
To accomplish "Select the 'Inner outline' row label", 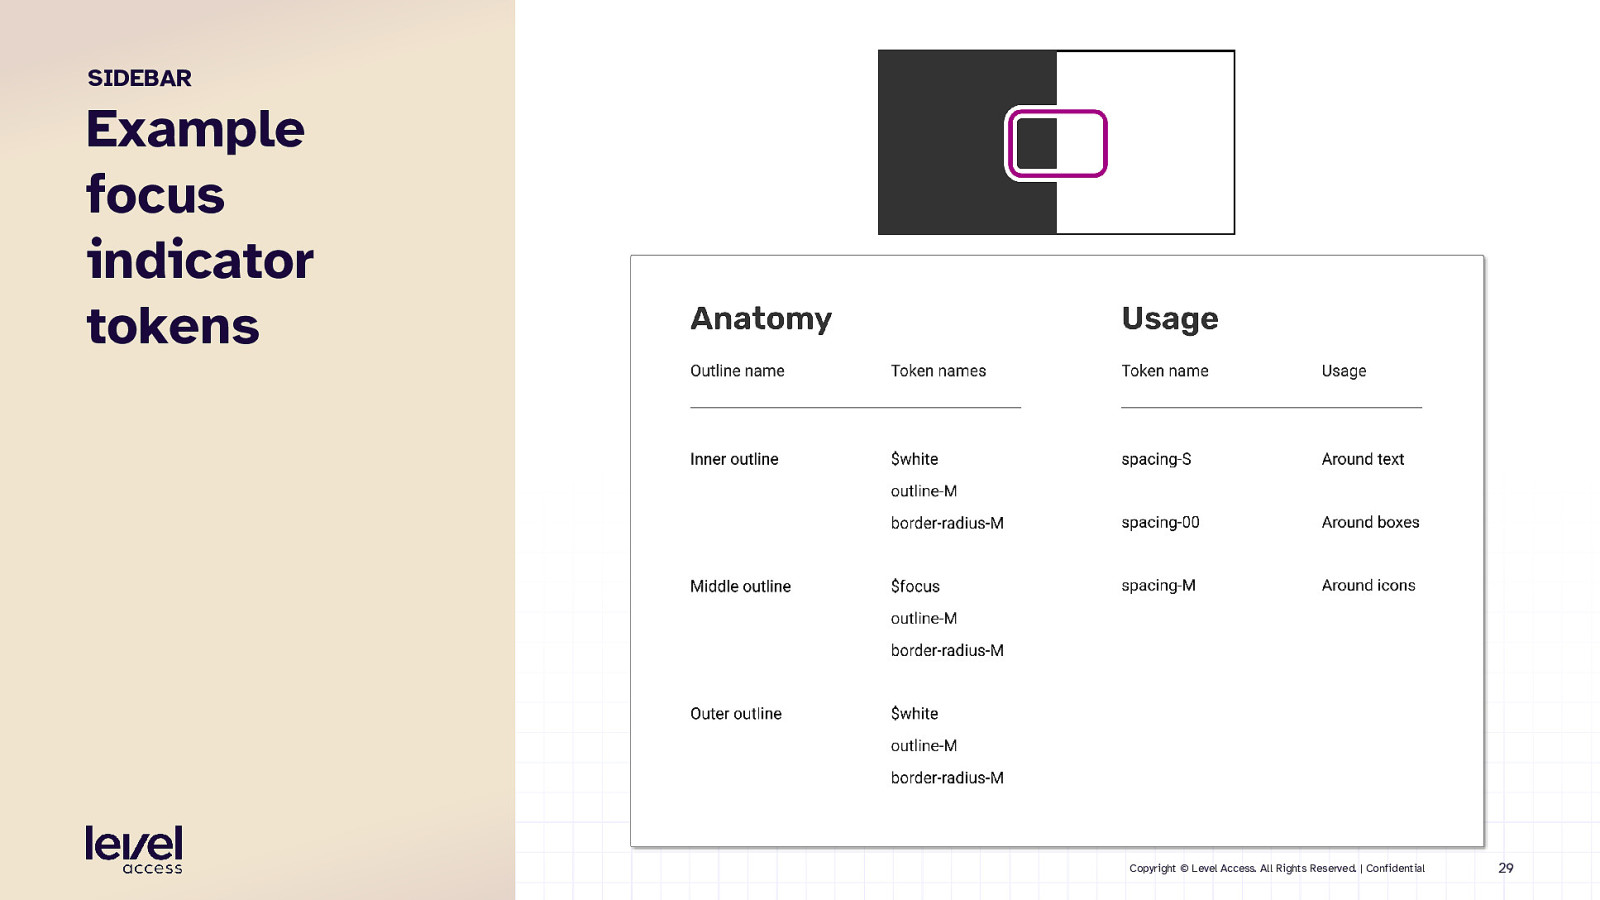I will pos(734,459).
